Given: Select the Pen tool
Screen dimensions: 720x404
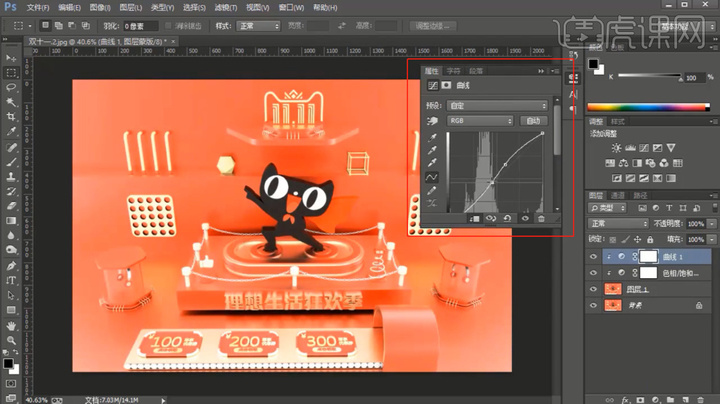Looking at the screenshot, I should click(11, 266).
